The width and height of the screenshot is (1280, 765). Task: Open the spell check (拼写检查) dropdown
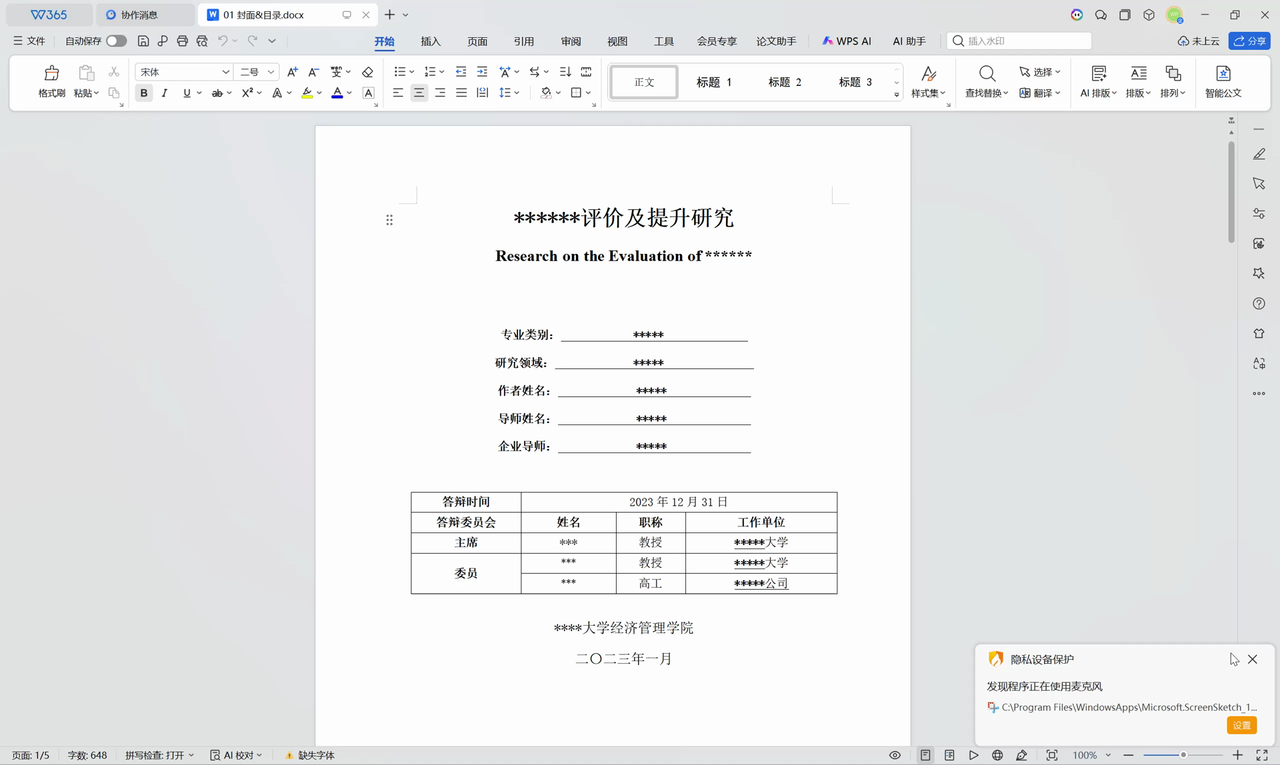[x=160, y=755]
